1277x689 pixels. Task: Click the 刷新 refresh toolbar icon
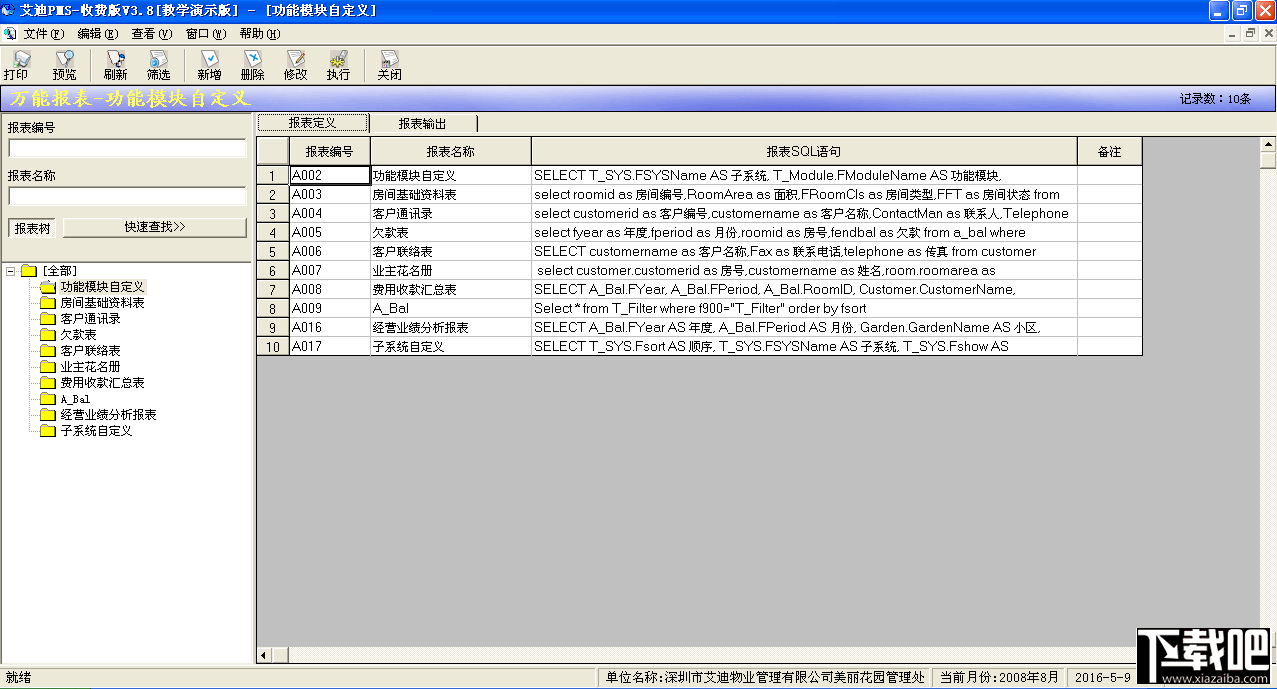115,66
